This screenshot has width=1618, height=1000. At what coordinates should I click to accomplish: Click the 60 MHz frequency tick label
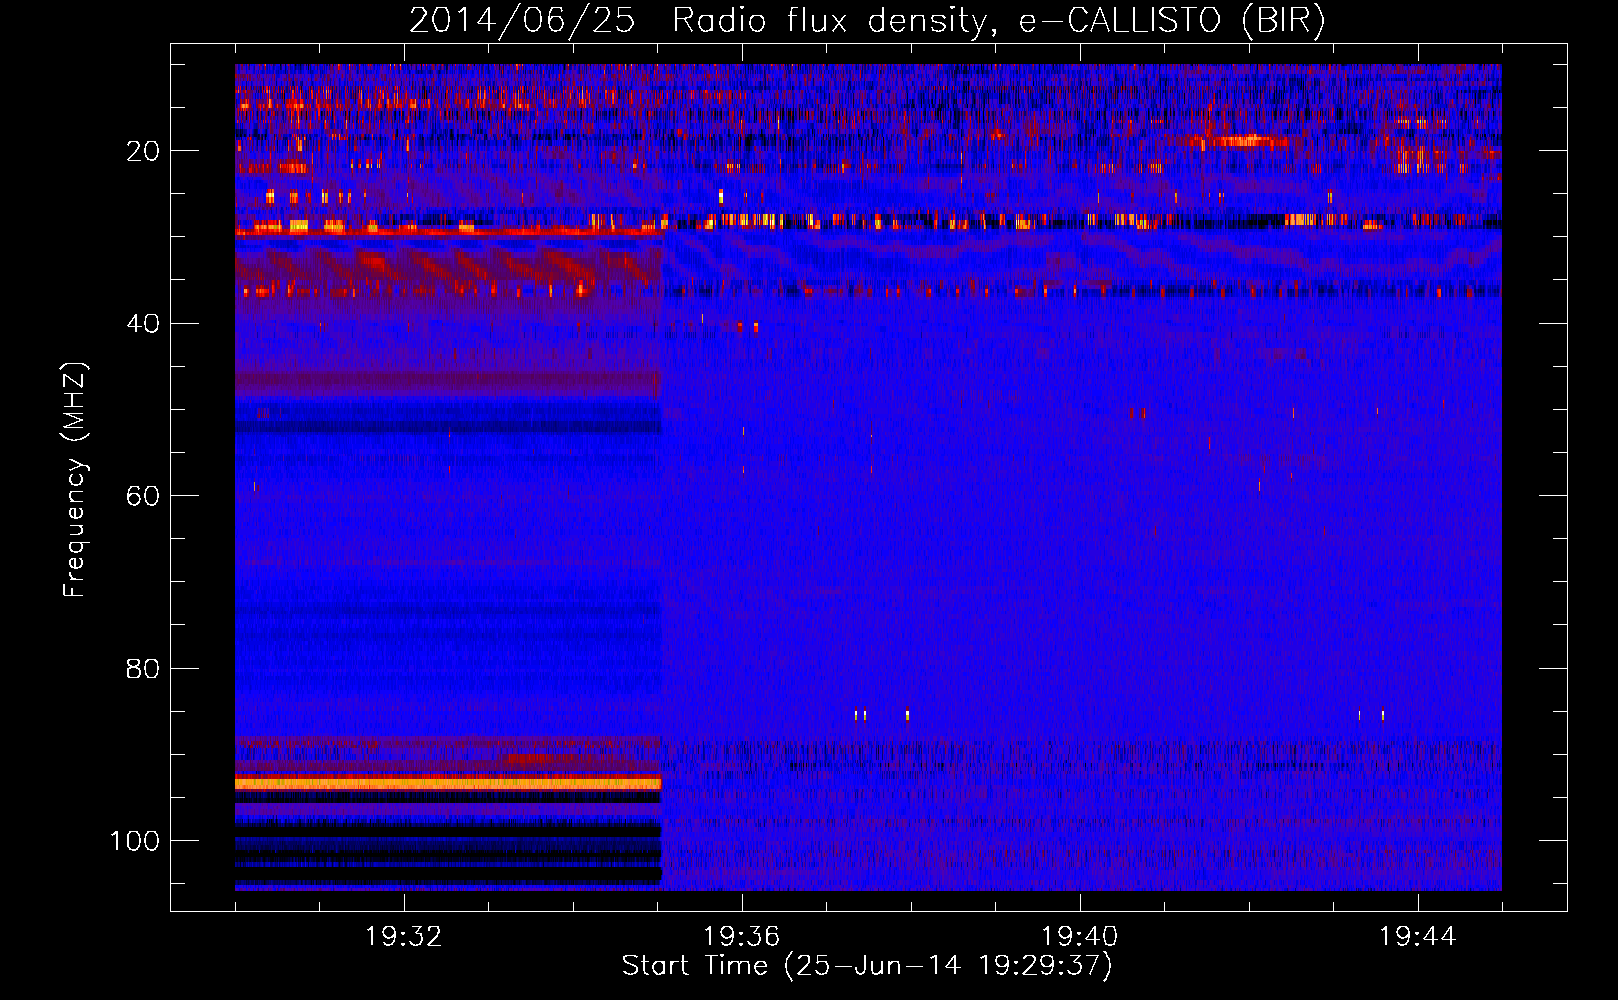[143, 496]
